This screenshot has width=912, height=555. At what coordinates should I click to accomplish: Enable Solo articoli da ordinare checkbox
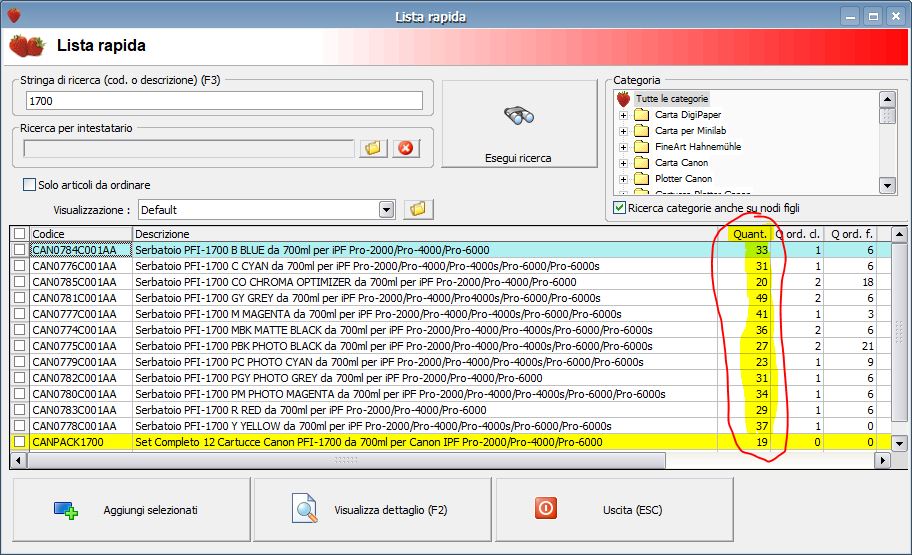[x=29, y=185]
